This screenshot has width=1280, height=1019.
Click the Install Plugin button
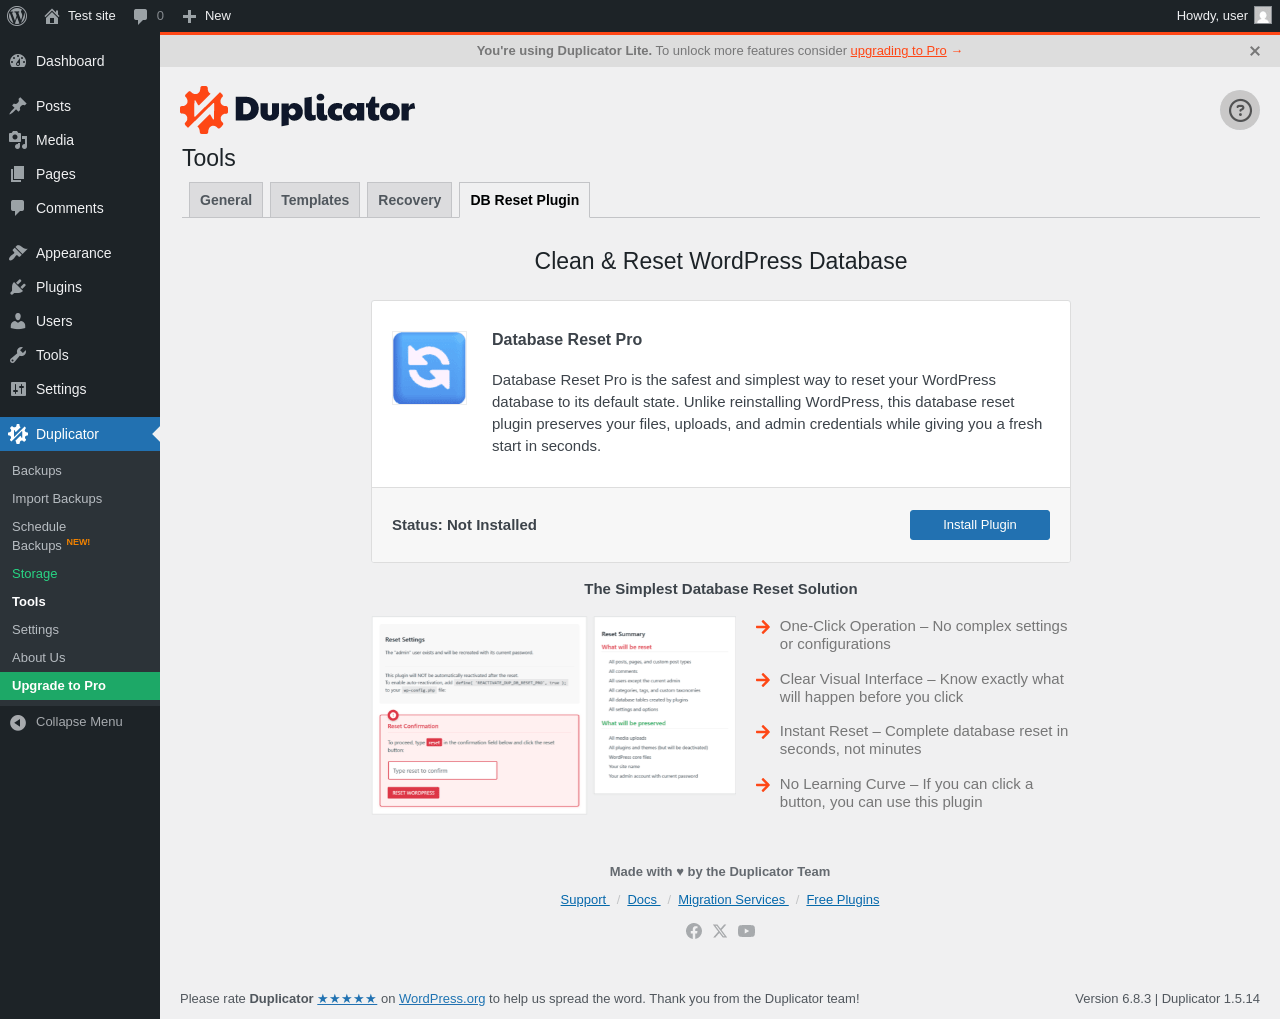click(x=980, y=525)
